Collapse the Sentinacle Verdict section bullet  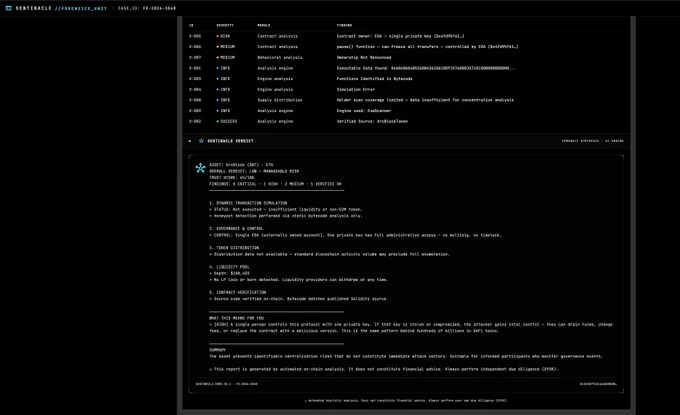pyautogui.click(x=190, y=141)
